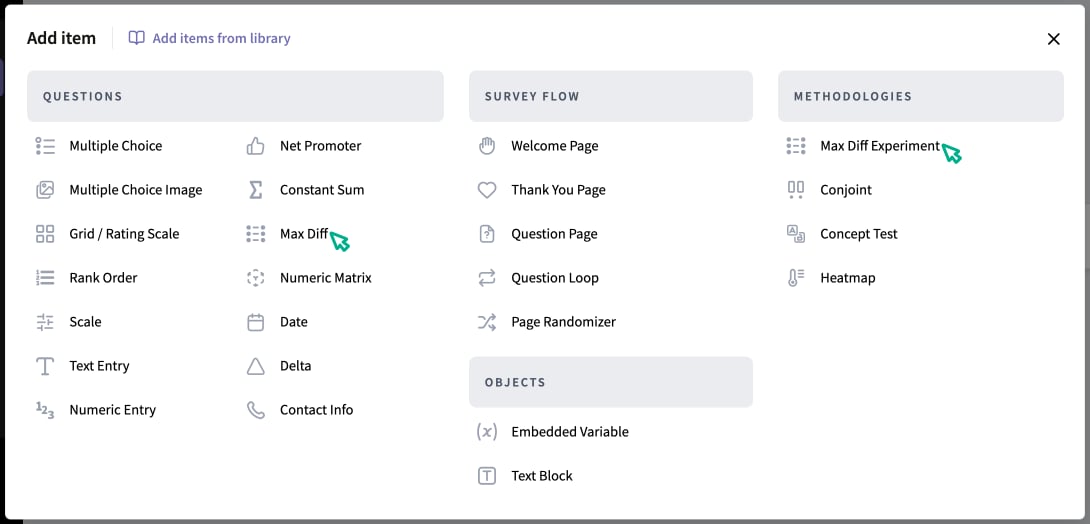Choose the Constant Sum sigma icon
The height and width of the screenshot is (524, 1090).
pos(256,190)
